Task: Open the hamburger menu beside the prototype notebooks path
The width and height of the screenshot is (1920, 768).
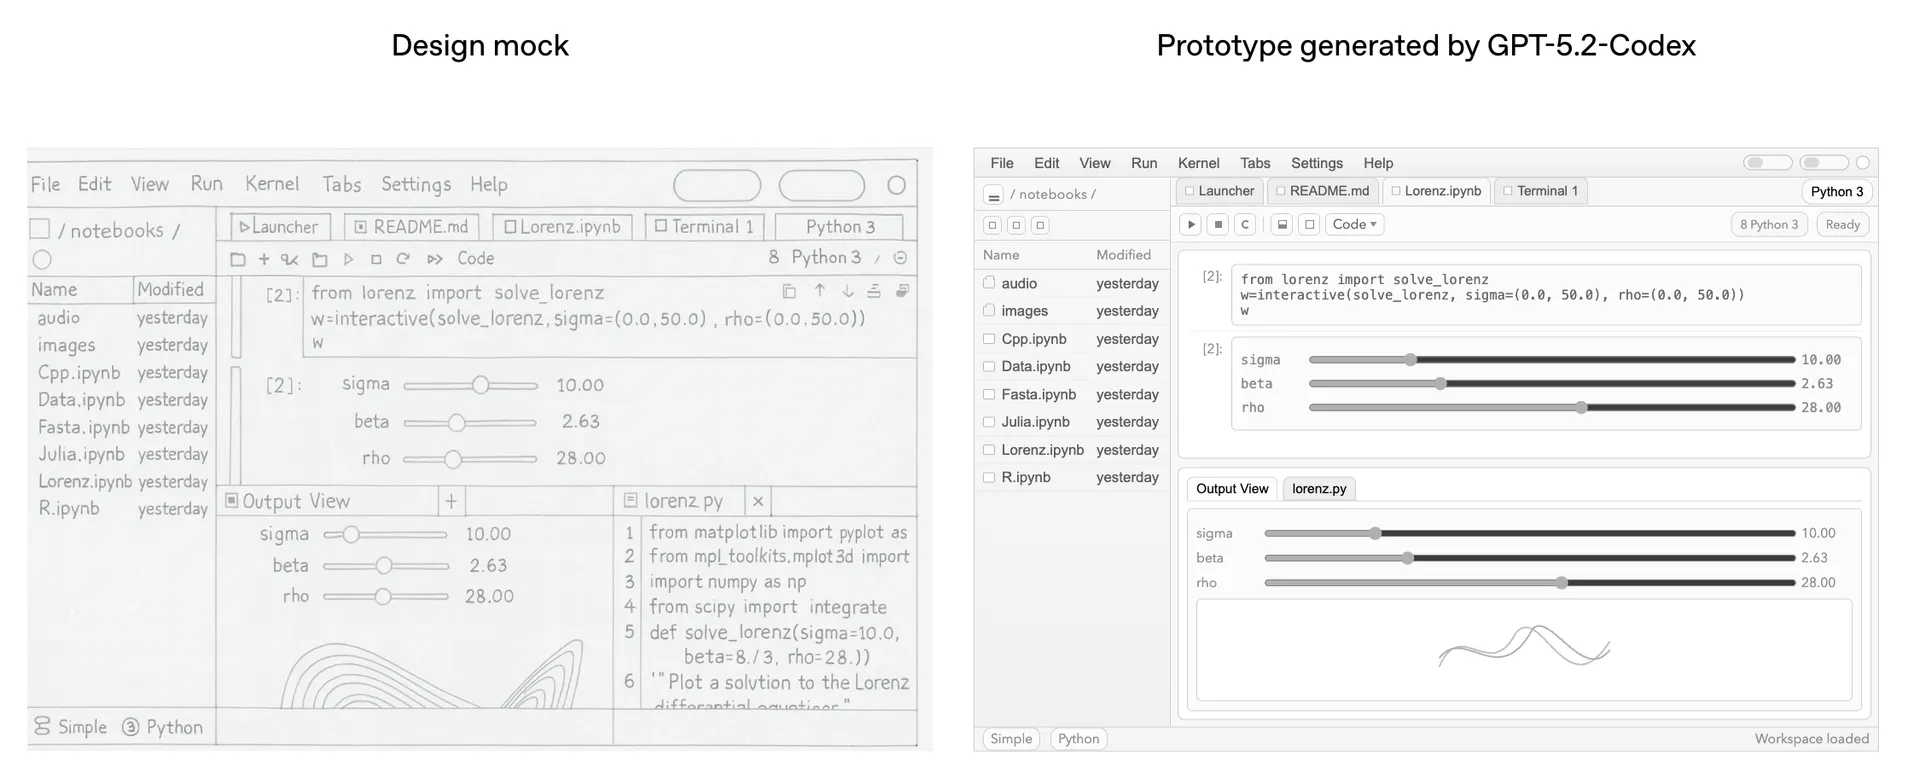Action: [x=993, y=196]
